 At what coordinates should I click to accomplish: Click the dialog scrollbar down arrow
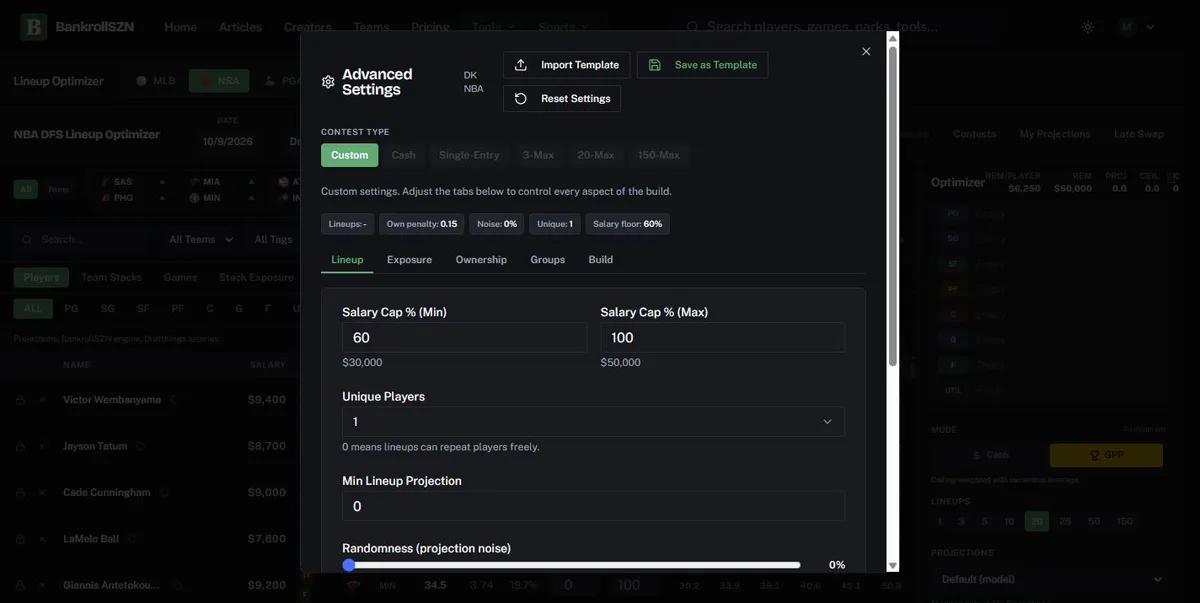[893, 566]
